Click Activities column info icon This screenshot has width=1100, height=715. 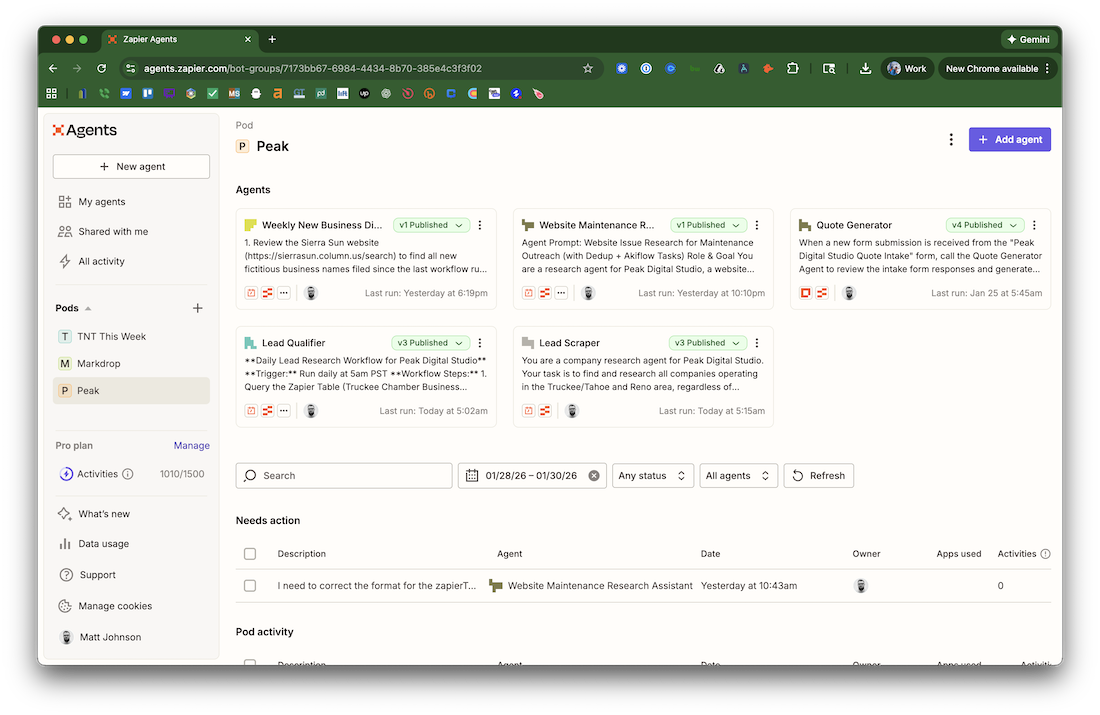(1045, 554)
